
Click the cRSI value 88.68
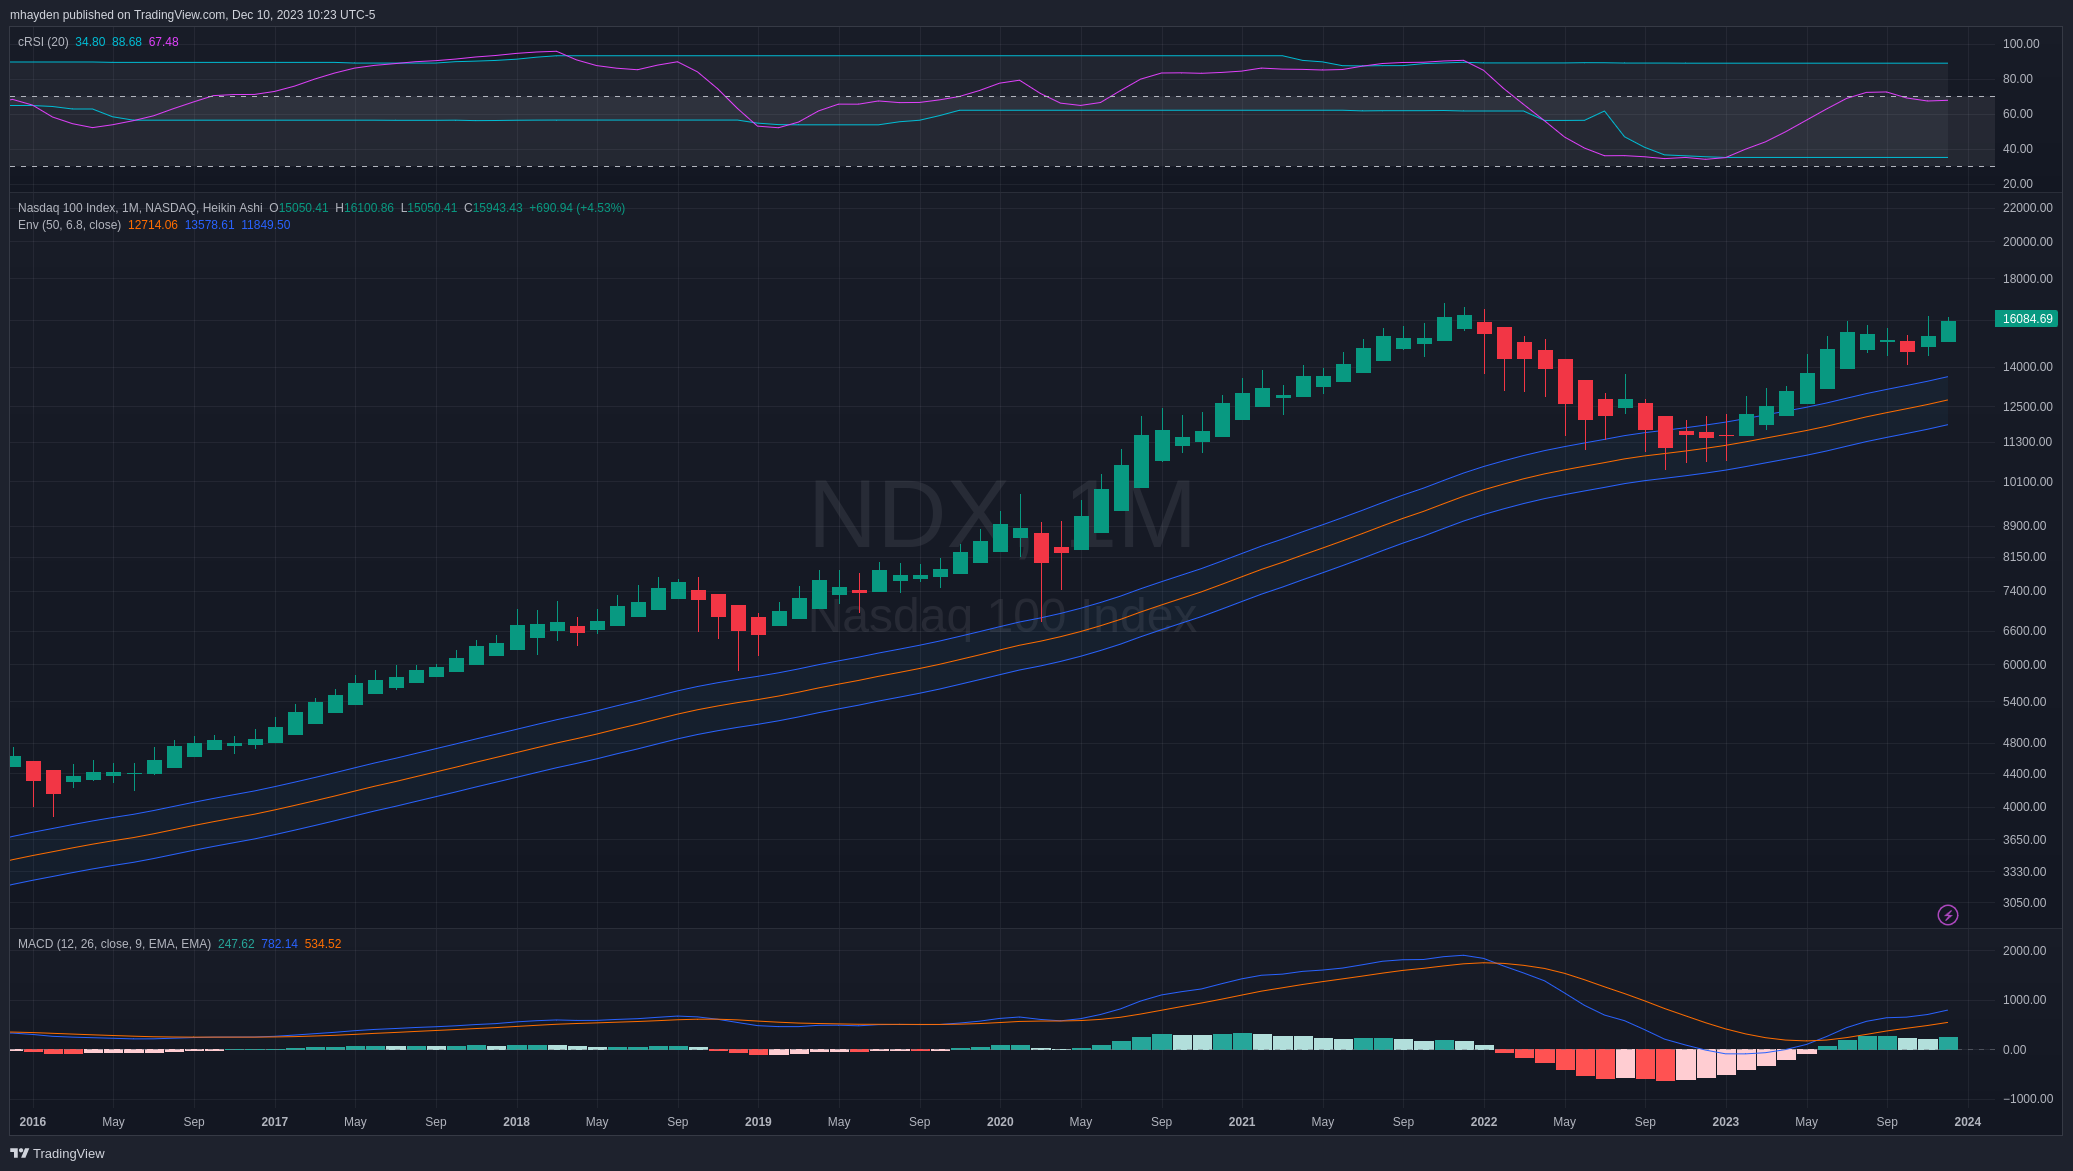(x=127, y=42)
